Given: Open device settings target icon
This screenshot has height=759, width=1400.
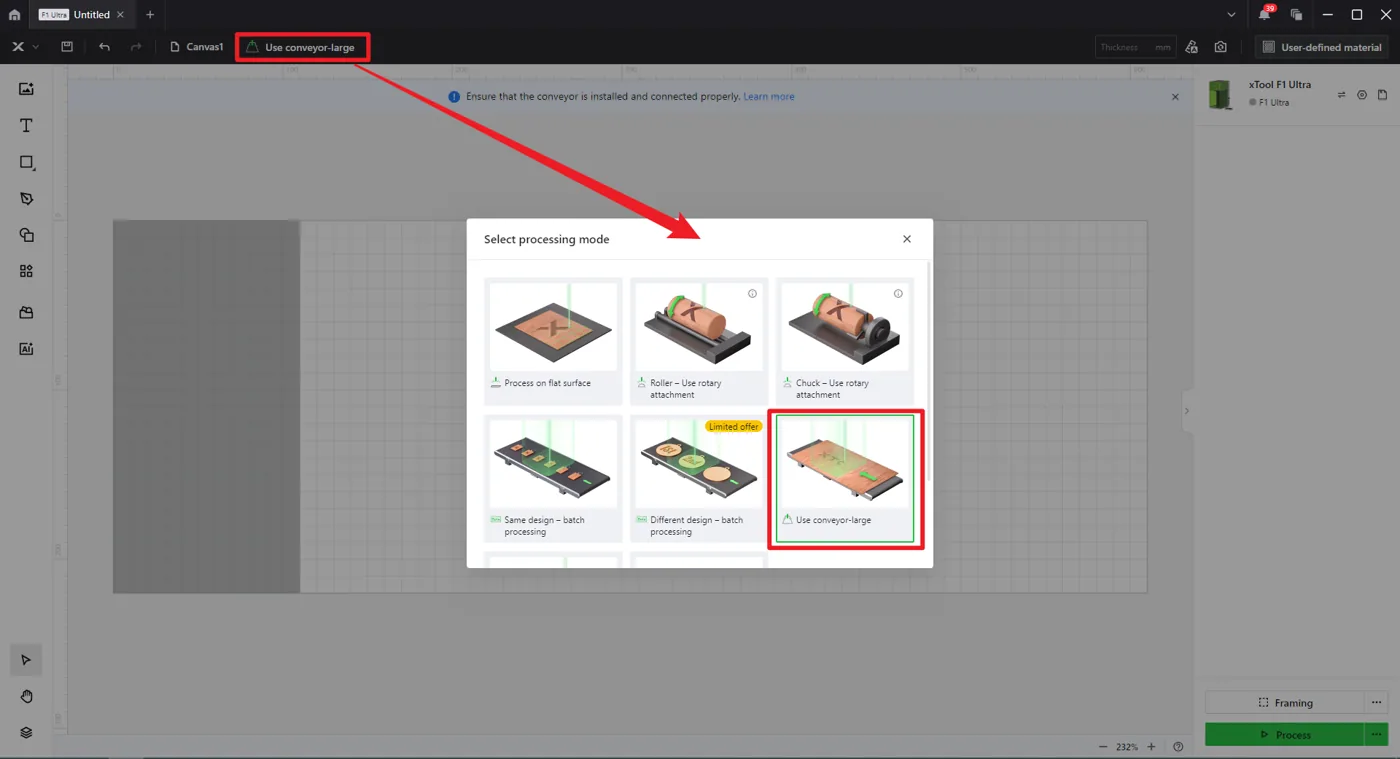Looking at the screenshot, I should click(x=1362, y=95).
